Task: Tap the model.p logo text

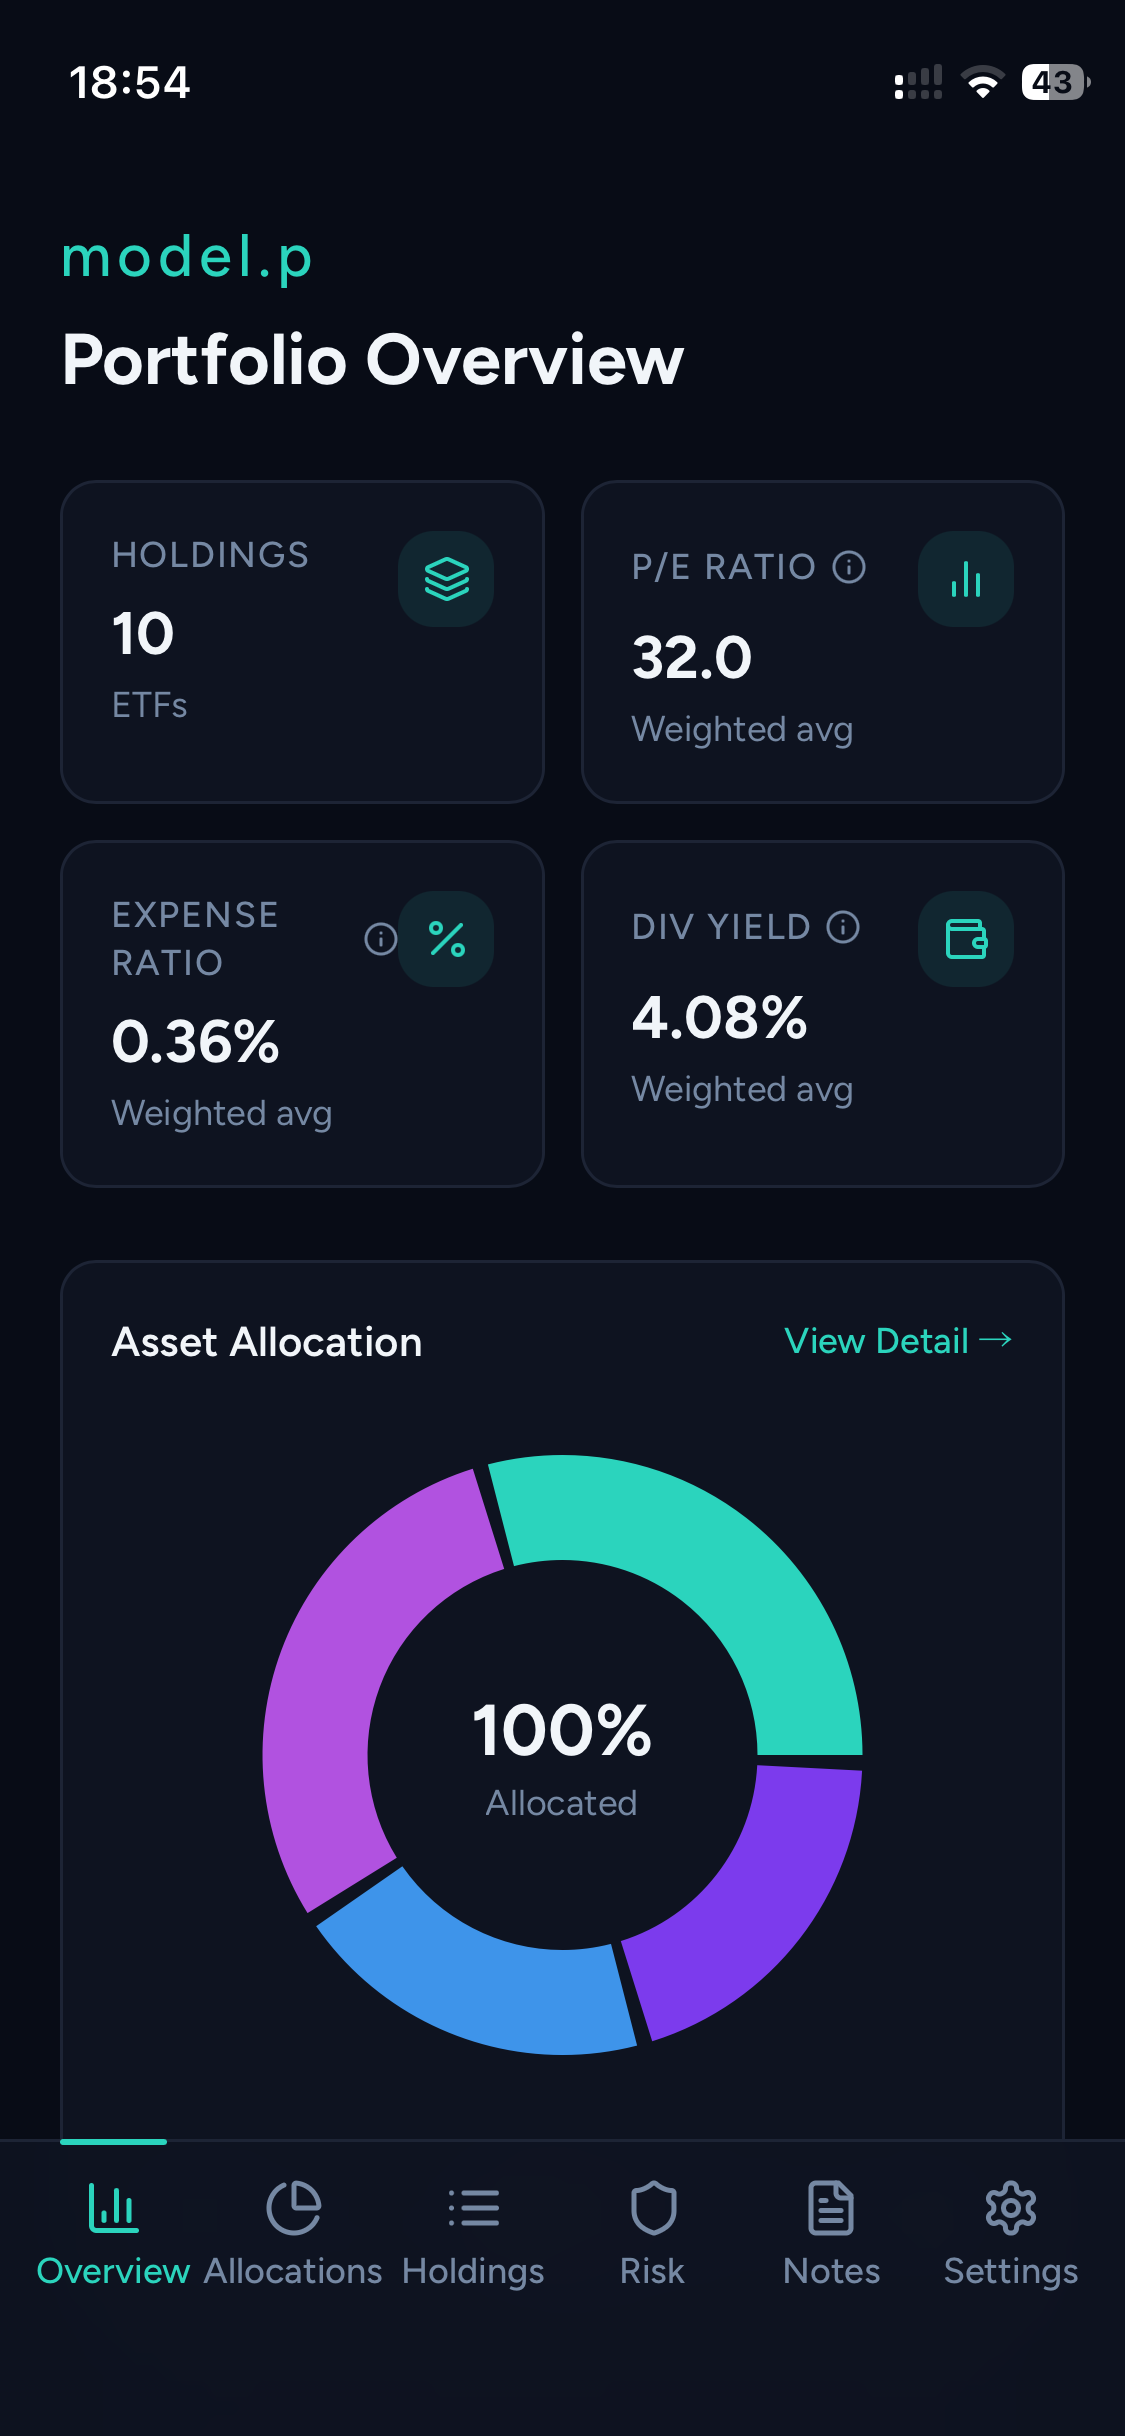Action: pyautogui.click(x=187, y=258)
